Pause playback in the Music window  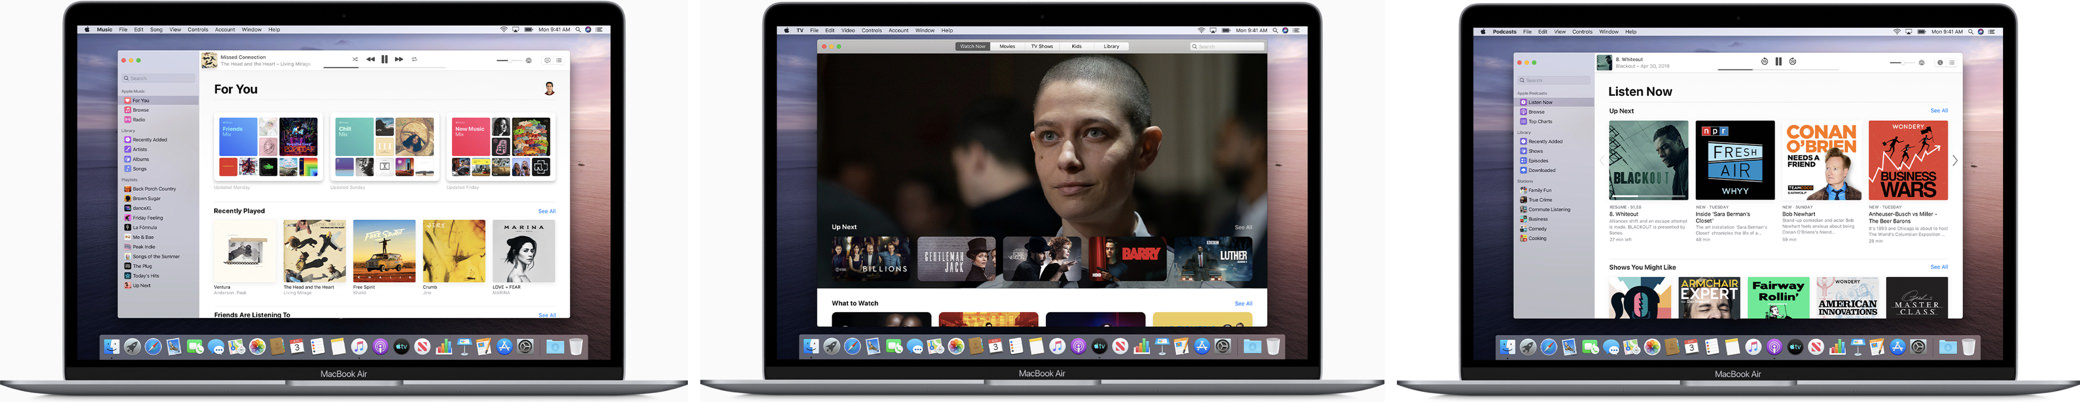[x=384, y=60]
